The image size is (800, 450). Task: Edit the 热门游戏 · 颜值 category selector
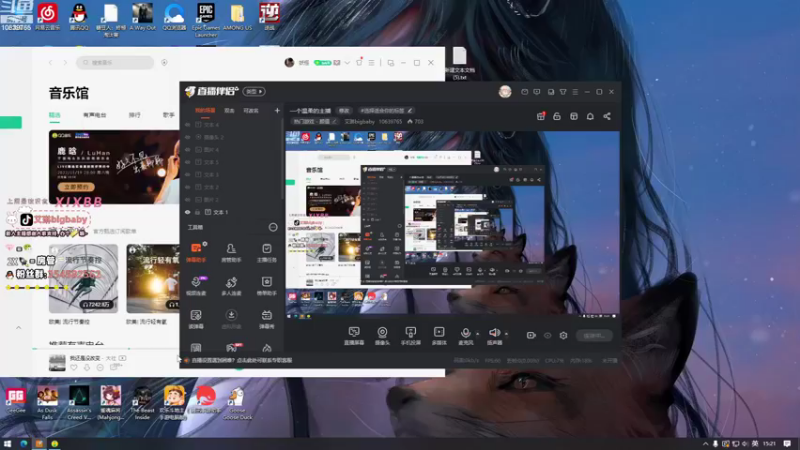(315, 121)
